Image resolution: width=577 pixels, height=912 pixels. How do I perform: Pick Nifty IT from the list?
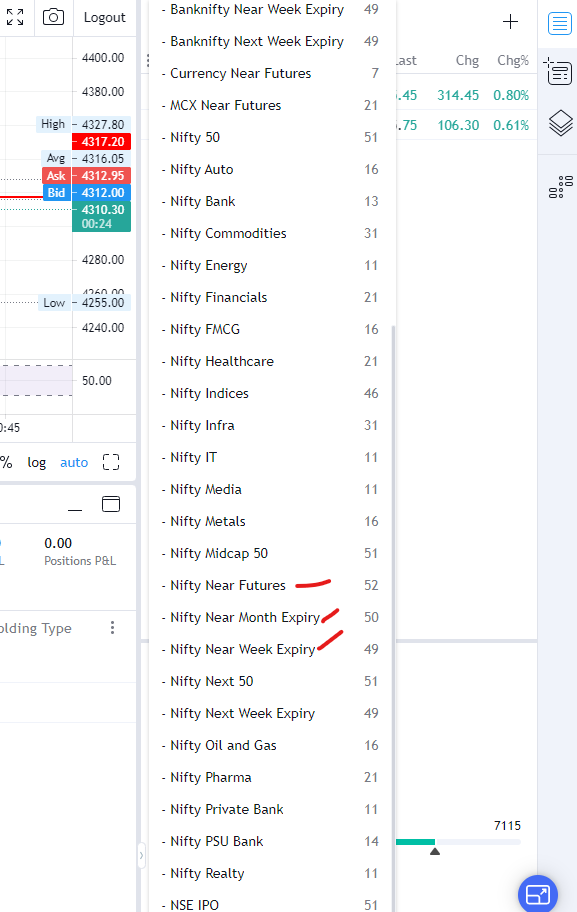(271, 457)
